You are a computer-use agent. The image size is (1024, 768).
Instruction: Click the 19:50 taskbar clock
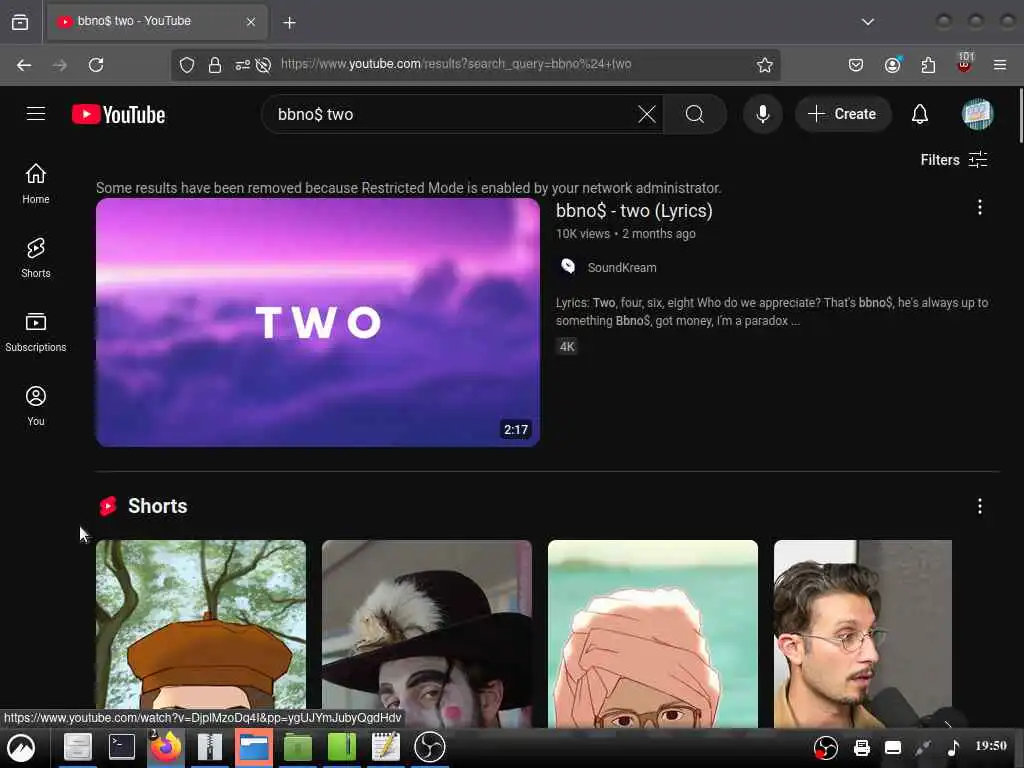pyautogui.click(x=991, y=746)
